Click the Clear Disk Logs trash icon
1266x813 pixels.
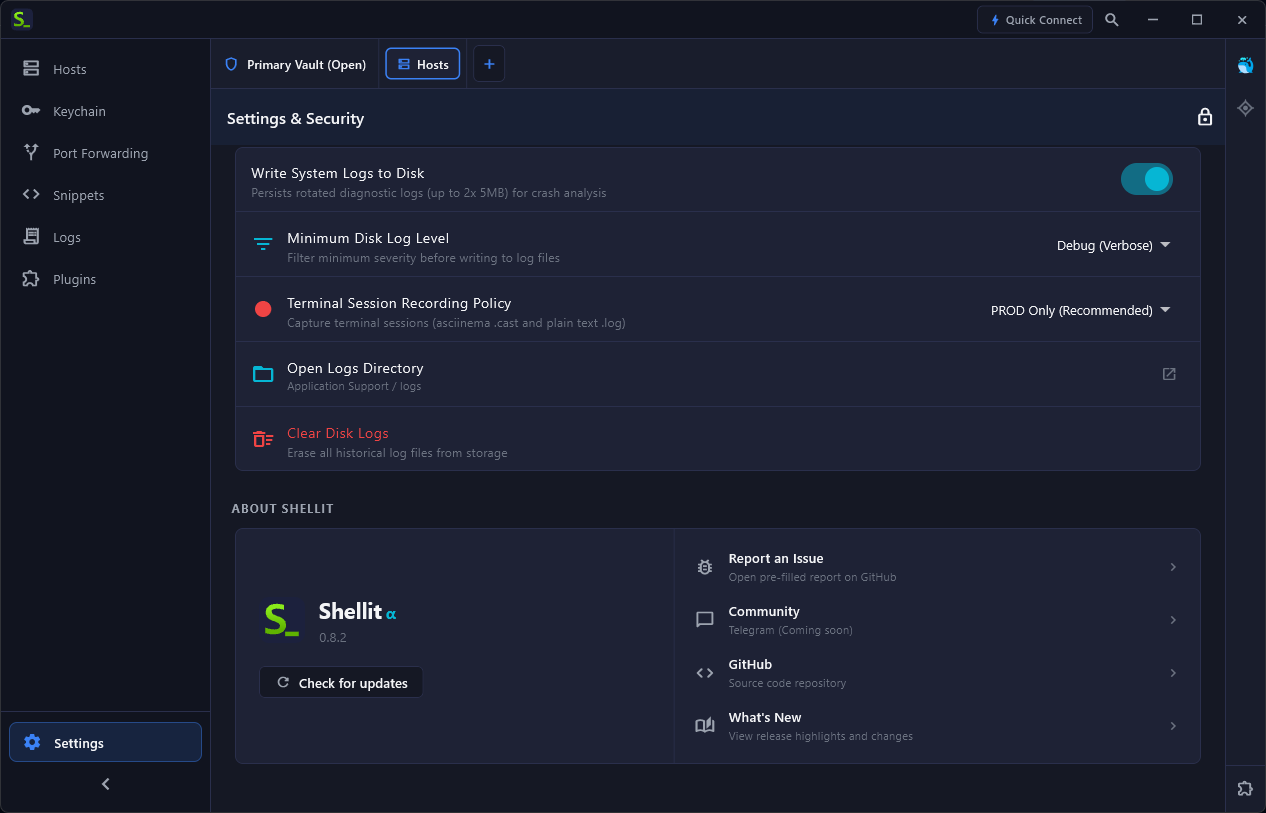(263, 439)
